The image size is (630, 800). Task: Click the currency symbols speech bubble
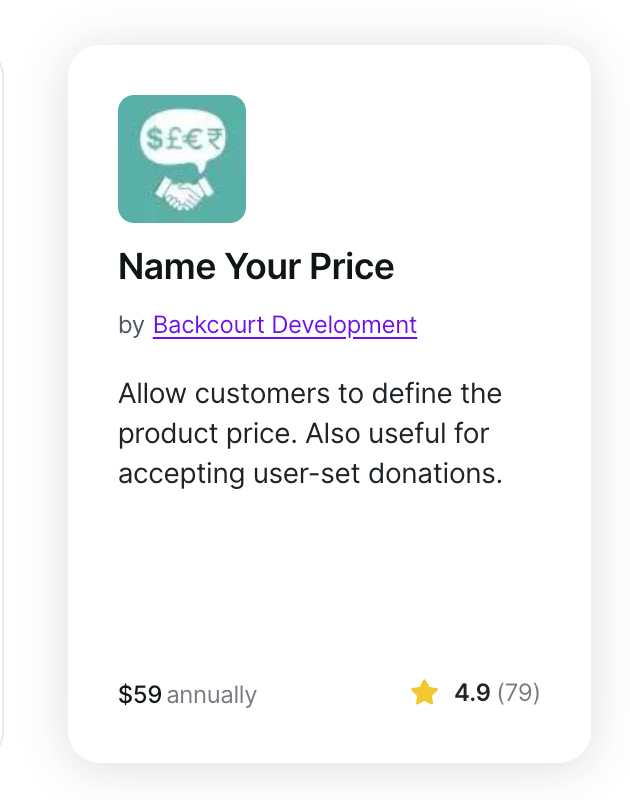pyautogui.click(x=182, y=141)
